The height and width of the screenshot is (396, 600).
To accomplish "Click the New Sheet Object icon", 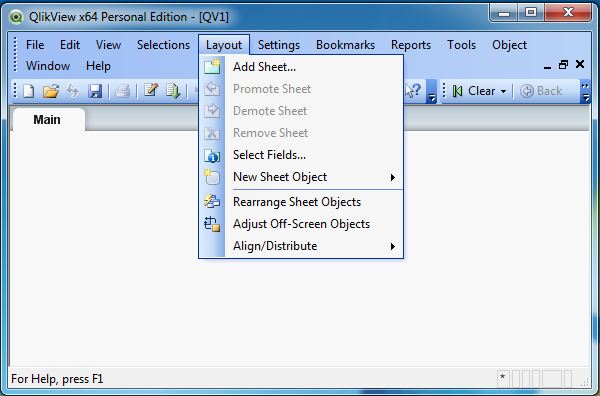I will coord(212,177).
